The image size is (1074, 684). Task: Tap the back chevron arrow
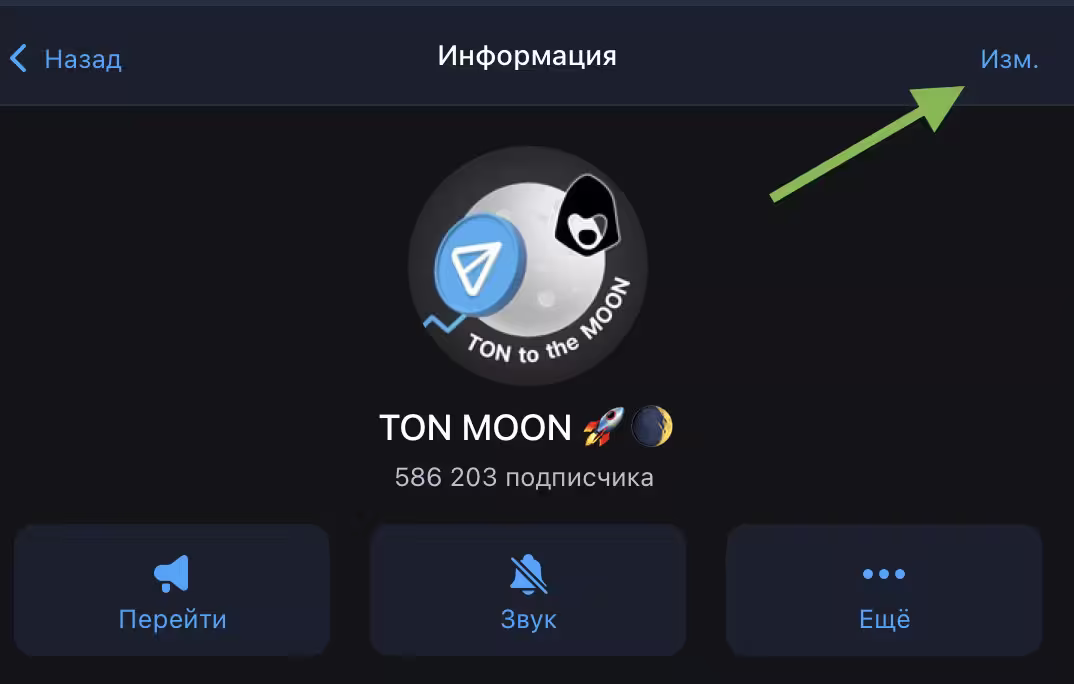18,58
